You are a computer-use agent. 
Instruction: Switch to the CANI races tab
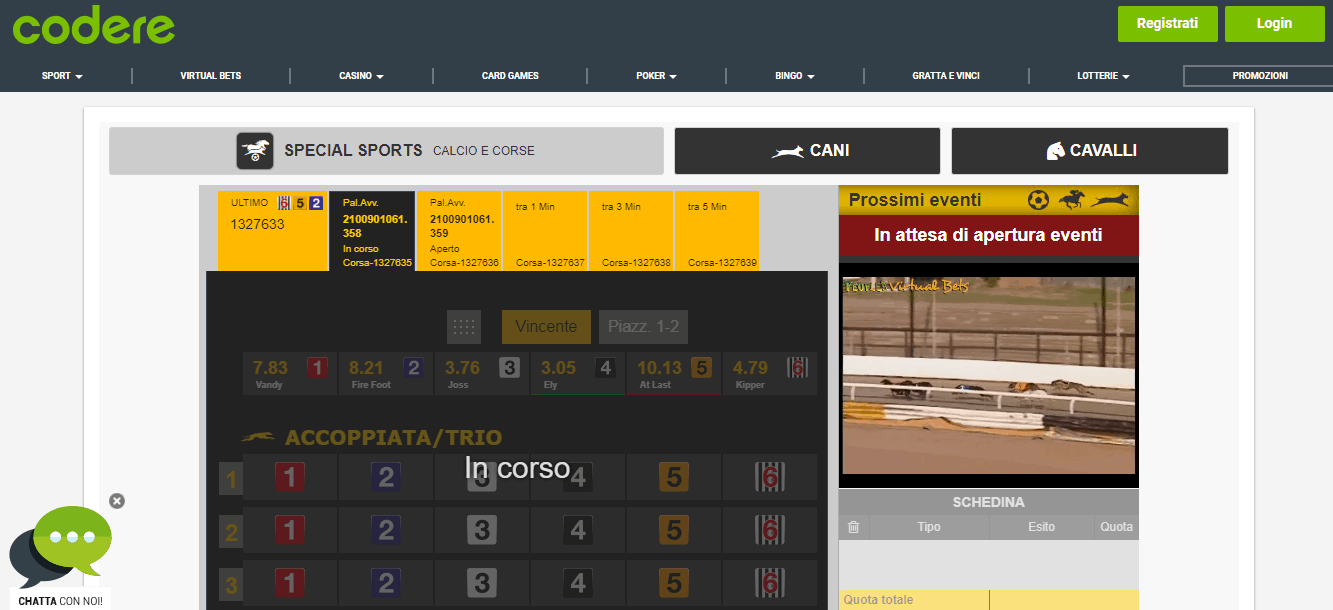807,151
